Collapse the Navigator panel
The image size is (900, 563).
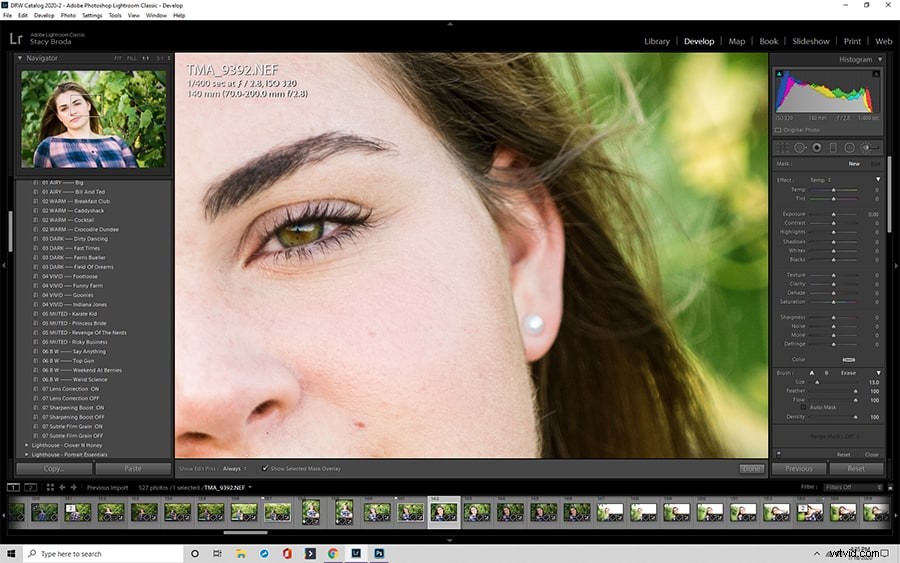coord(20,58)
